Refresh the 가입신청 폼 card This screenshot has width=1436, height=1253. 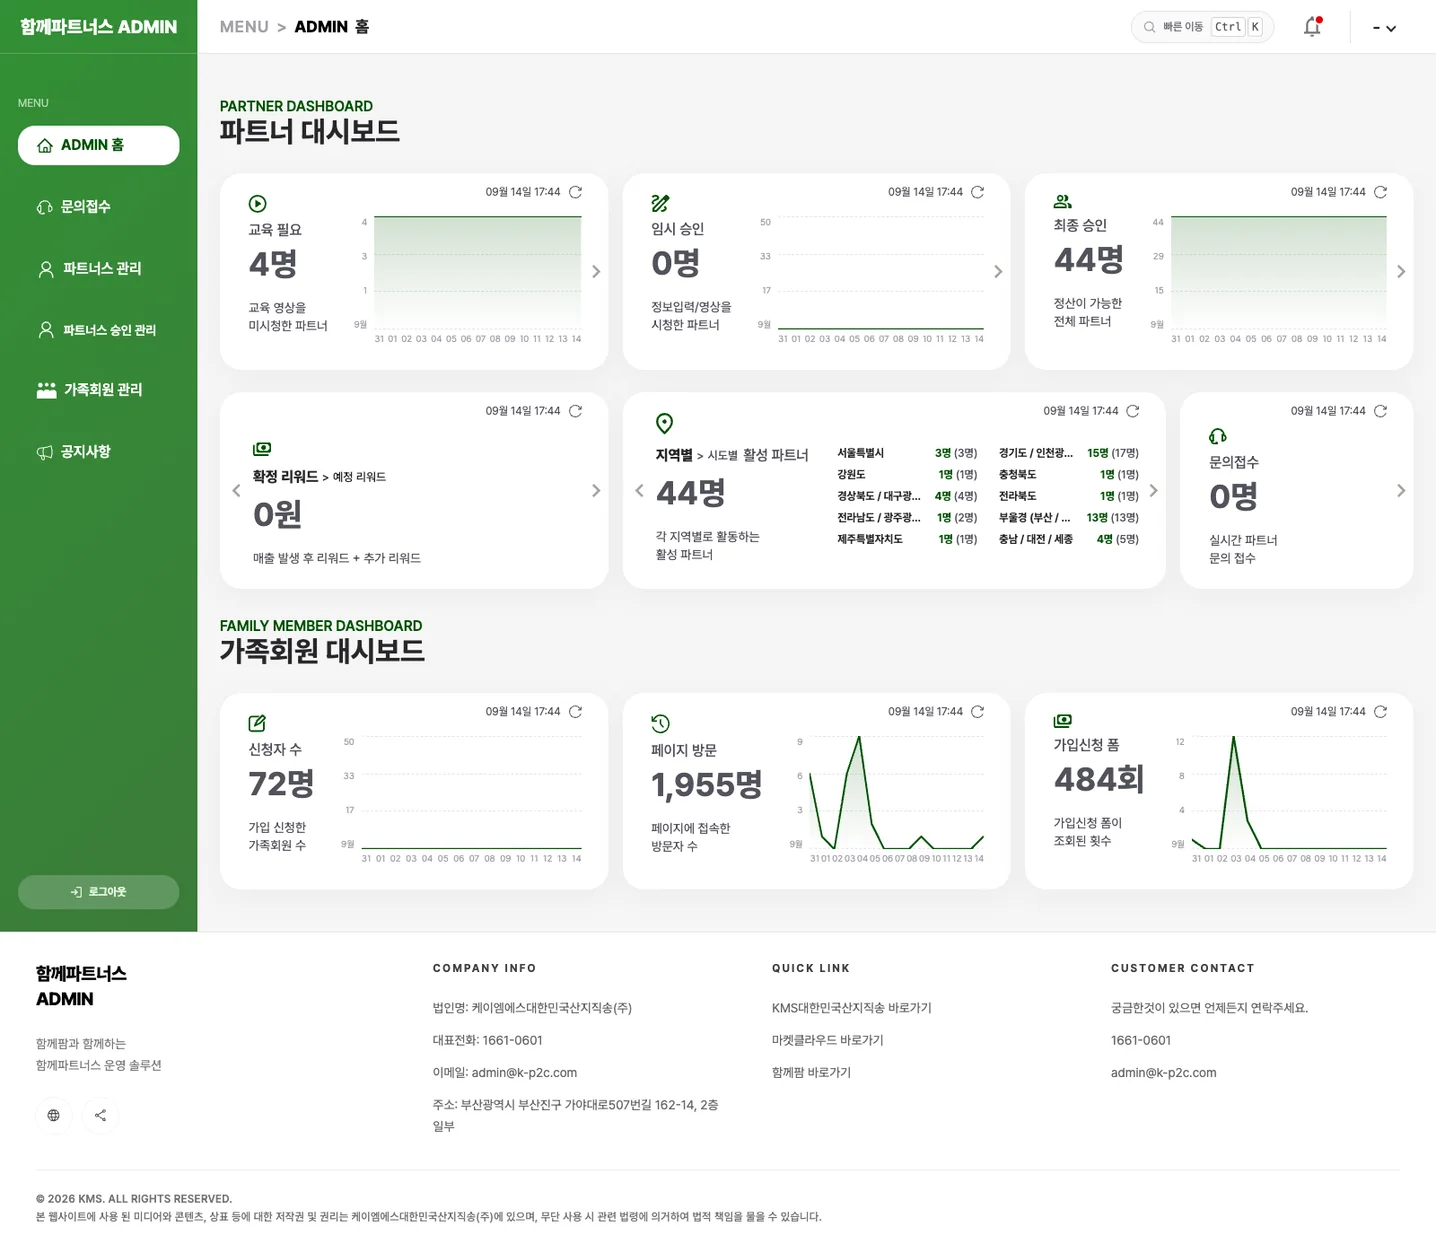pos(1381,712)
